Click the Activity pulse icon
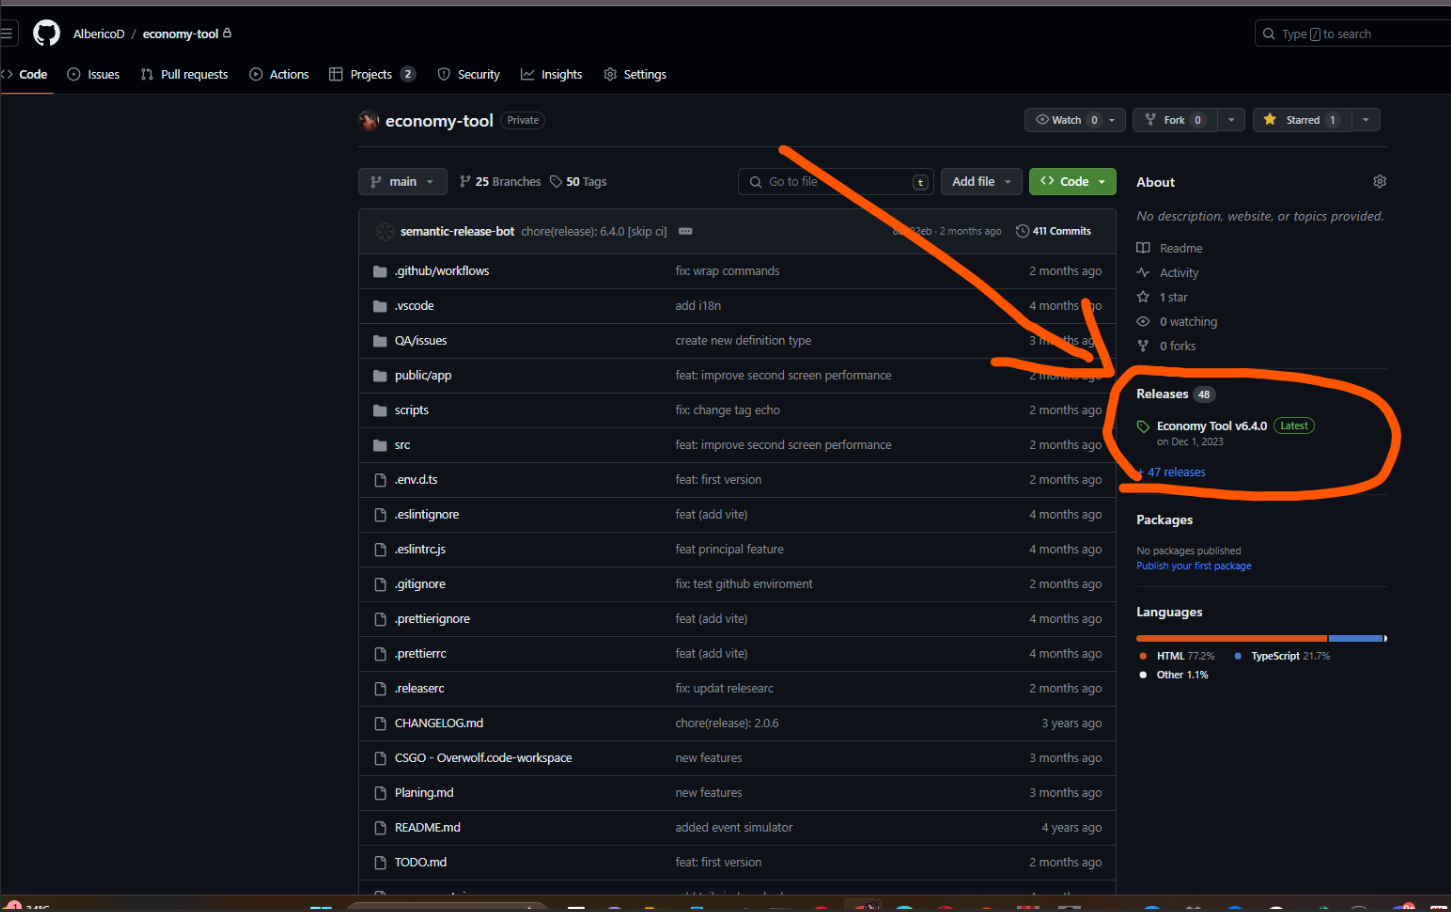Screen dimensions: 1451x912 point(1143,272)
